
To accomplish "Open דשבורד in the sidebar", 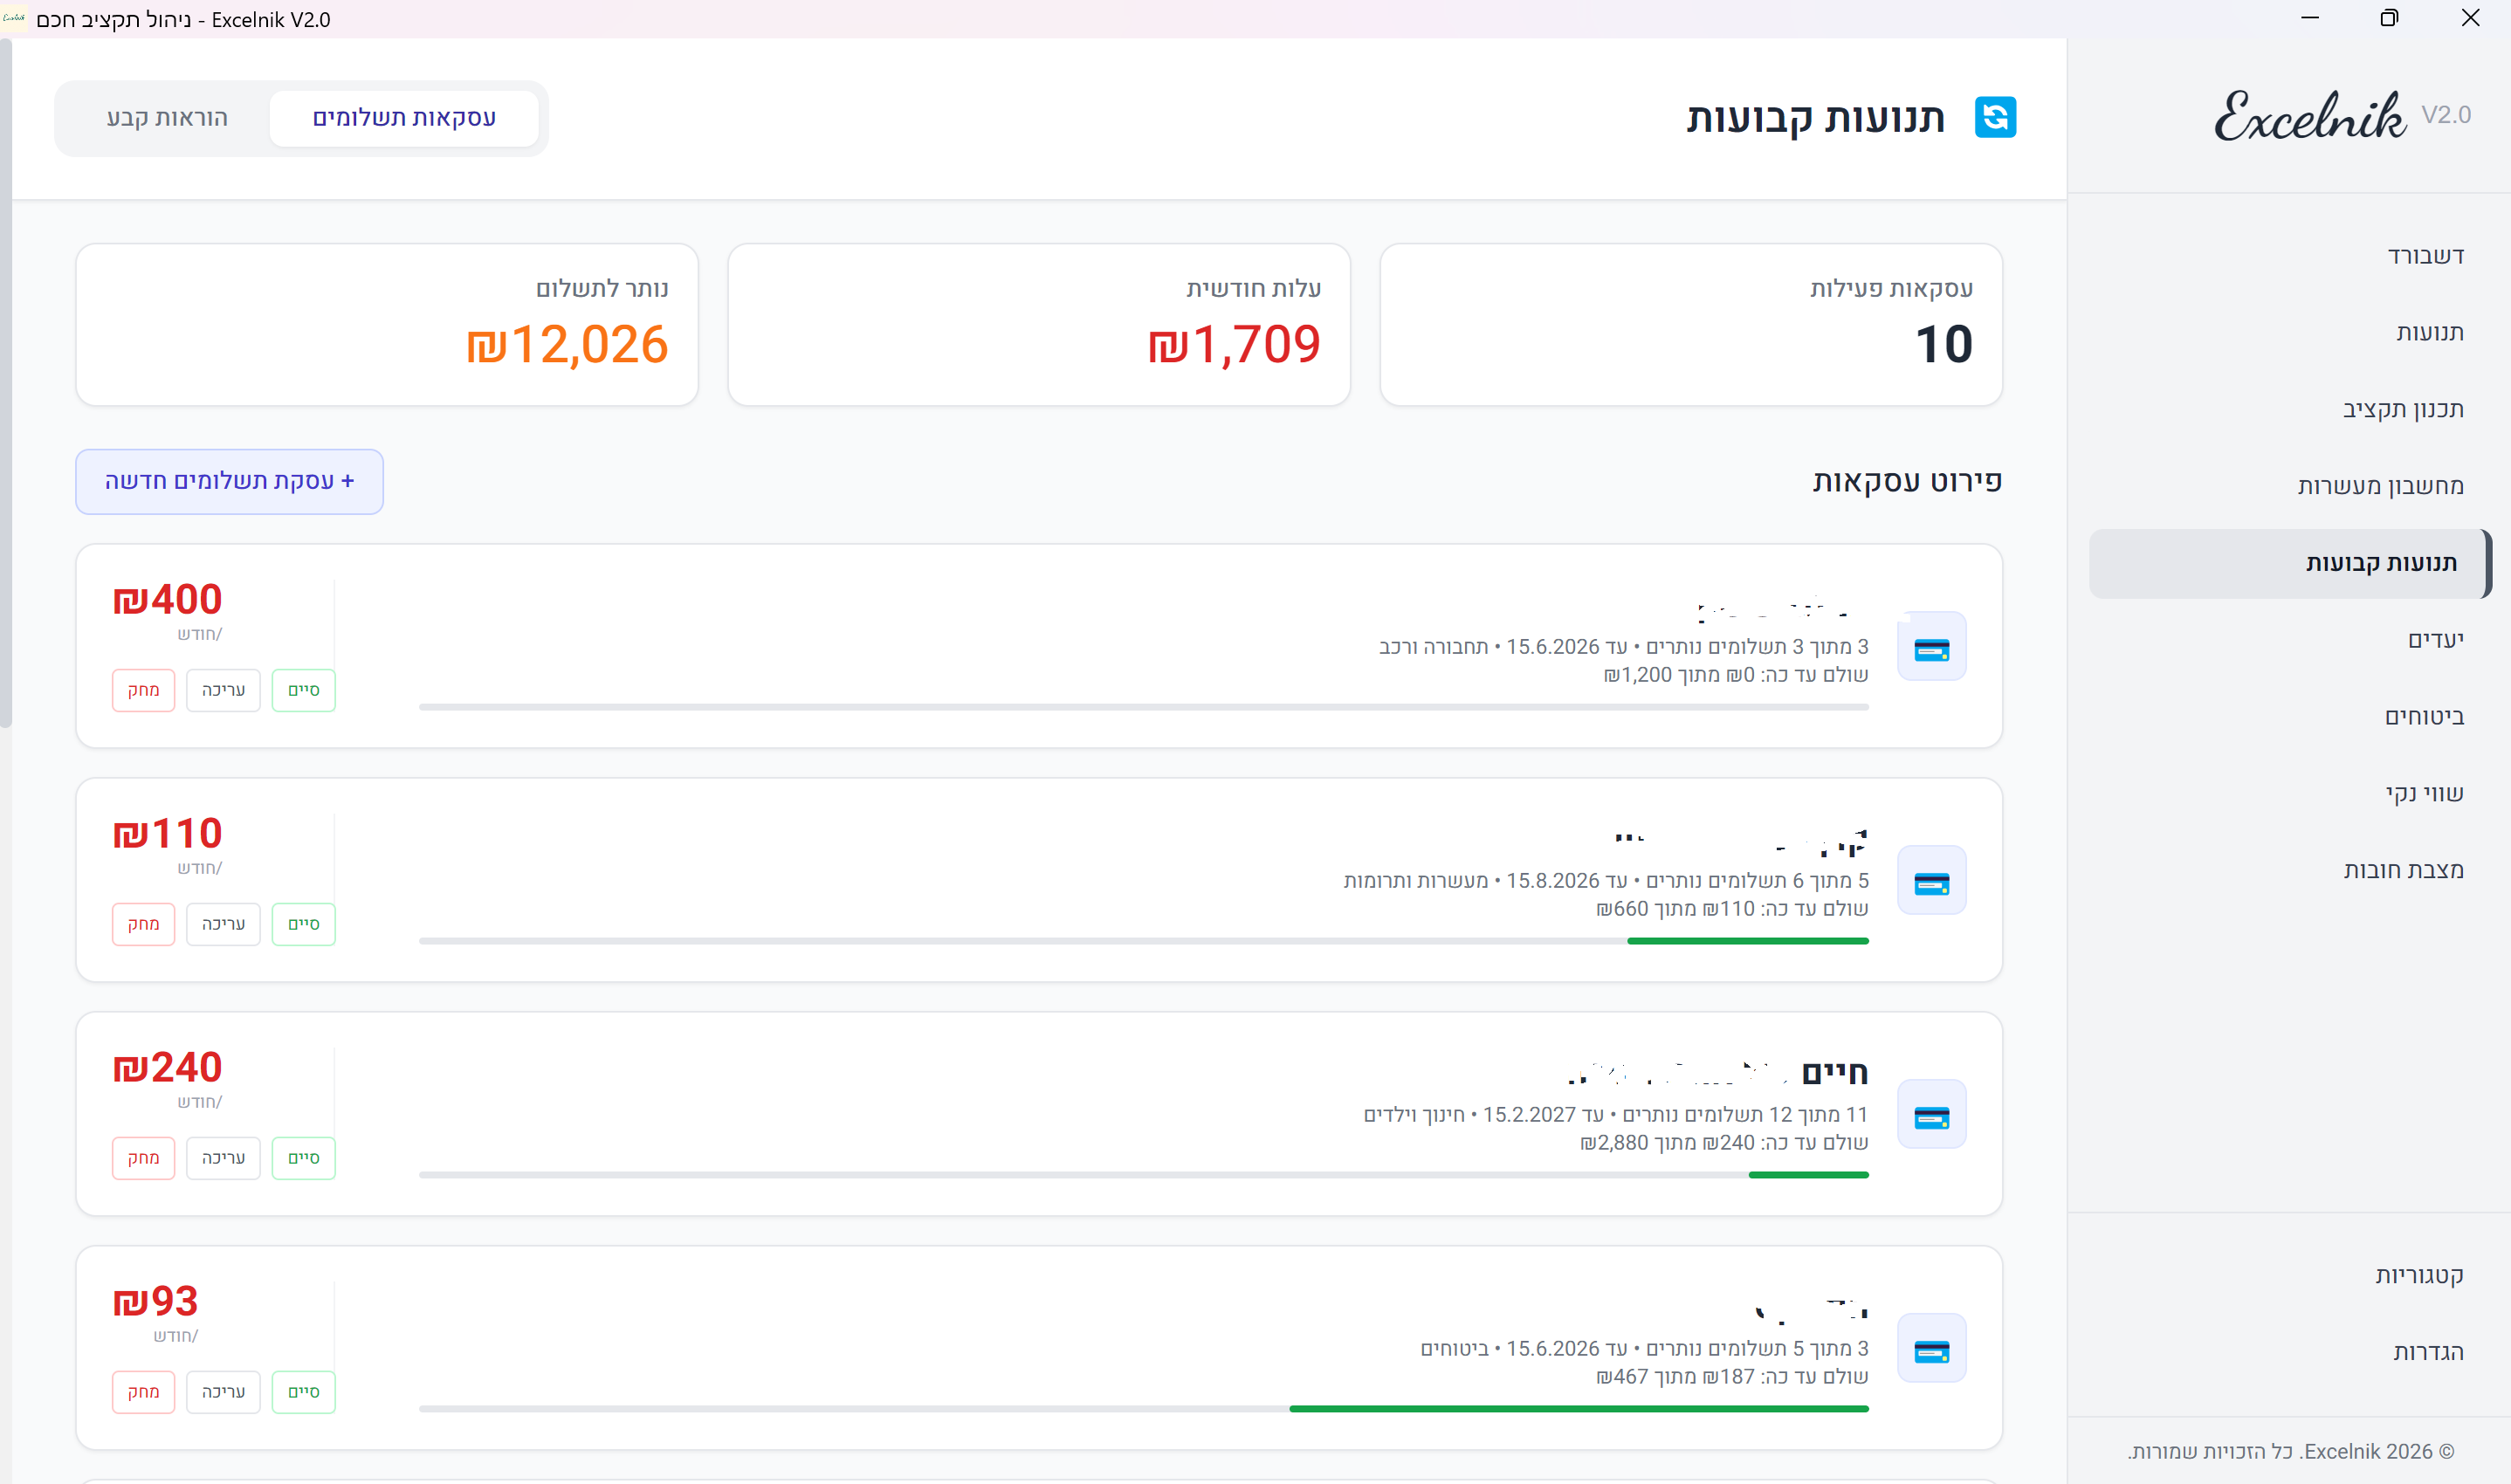I will click(2424, 256).
